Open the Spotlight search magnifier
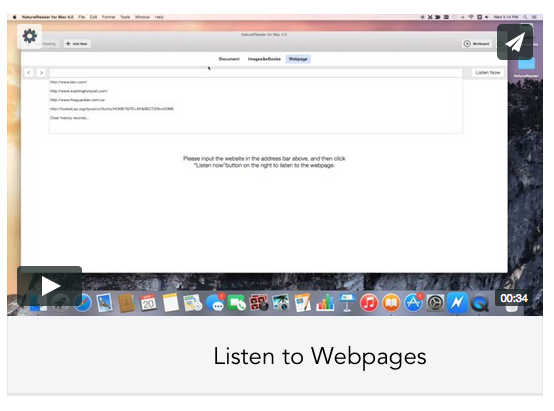This screenshot has width=554, height=411. pos(525,17)
